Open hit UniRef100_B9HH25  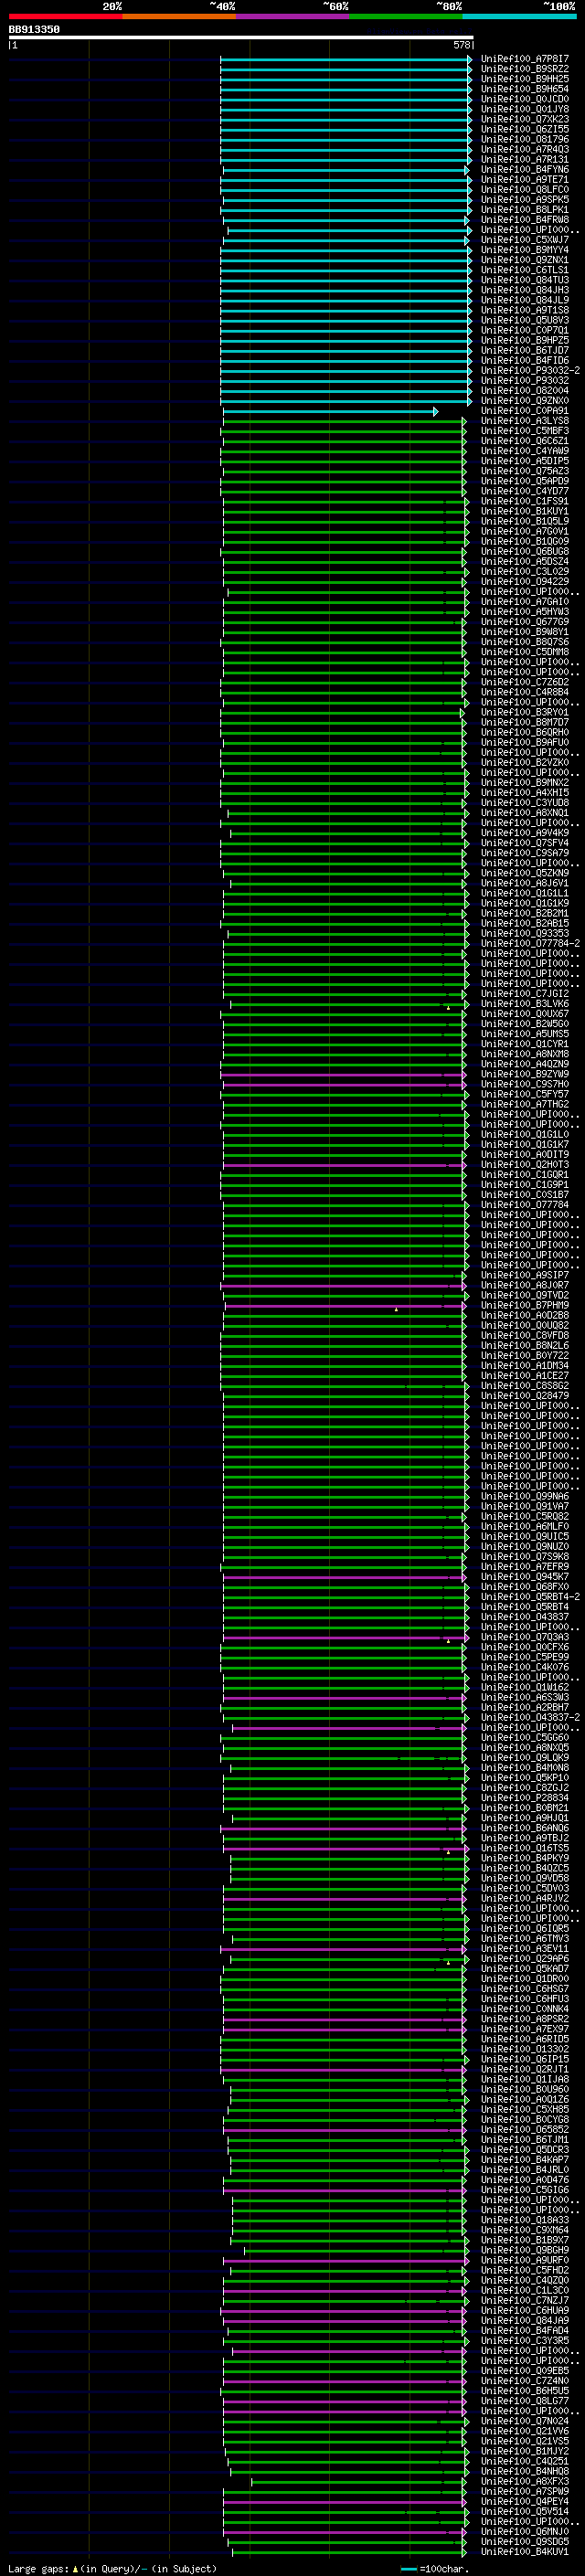pyautogui.click(x=525, y=79)
